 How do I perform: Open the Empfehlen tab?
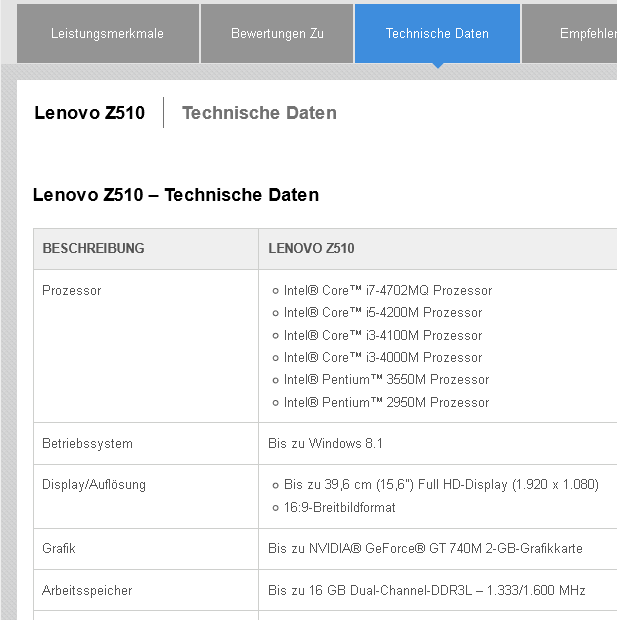[x=570, y=34]
